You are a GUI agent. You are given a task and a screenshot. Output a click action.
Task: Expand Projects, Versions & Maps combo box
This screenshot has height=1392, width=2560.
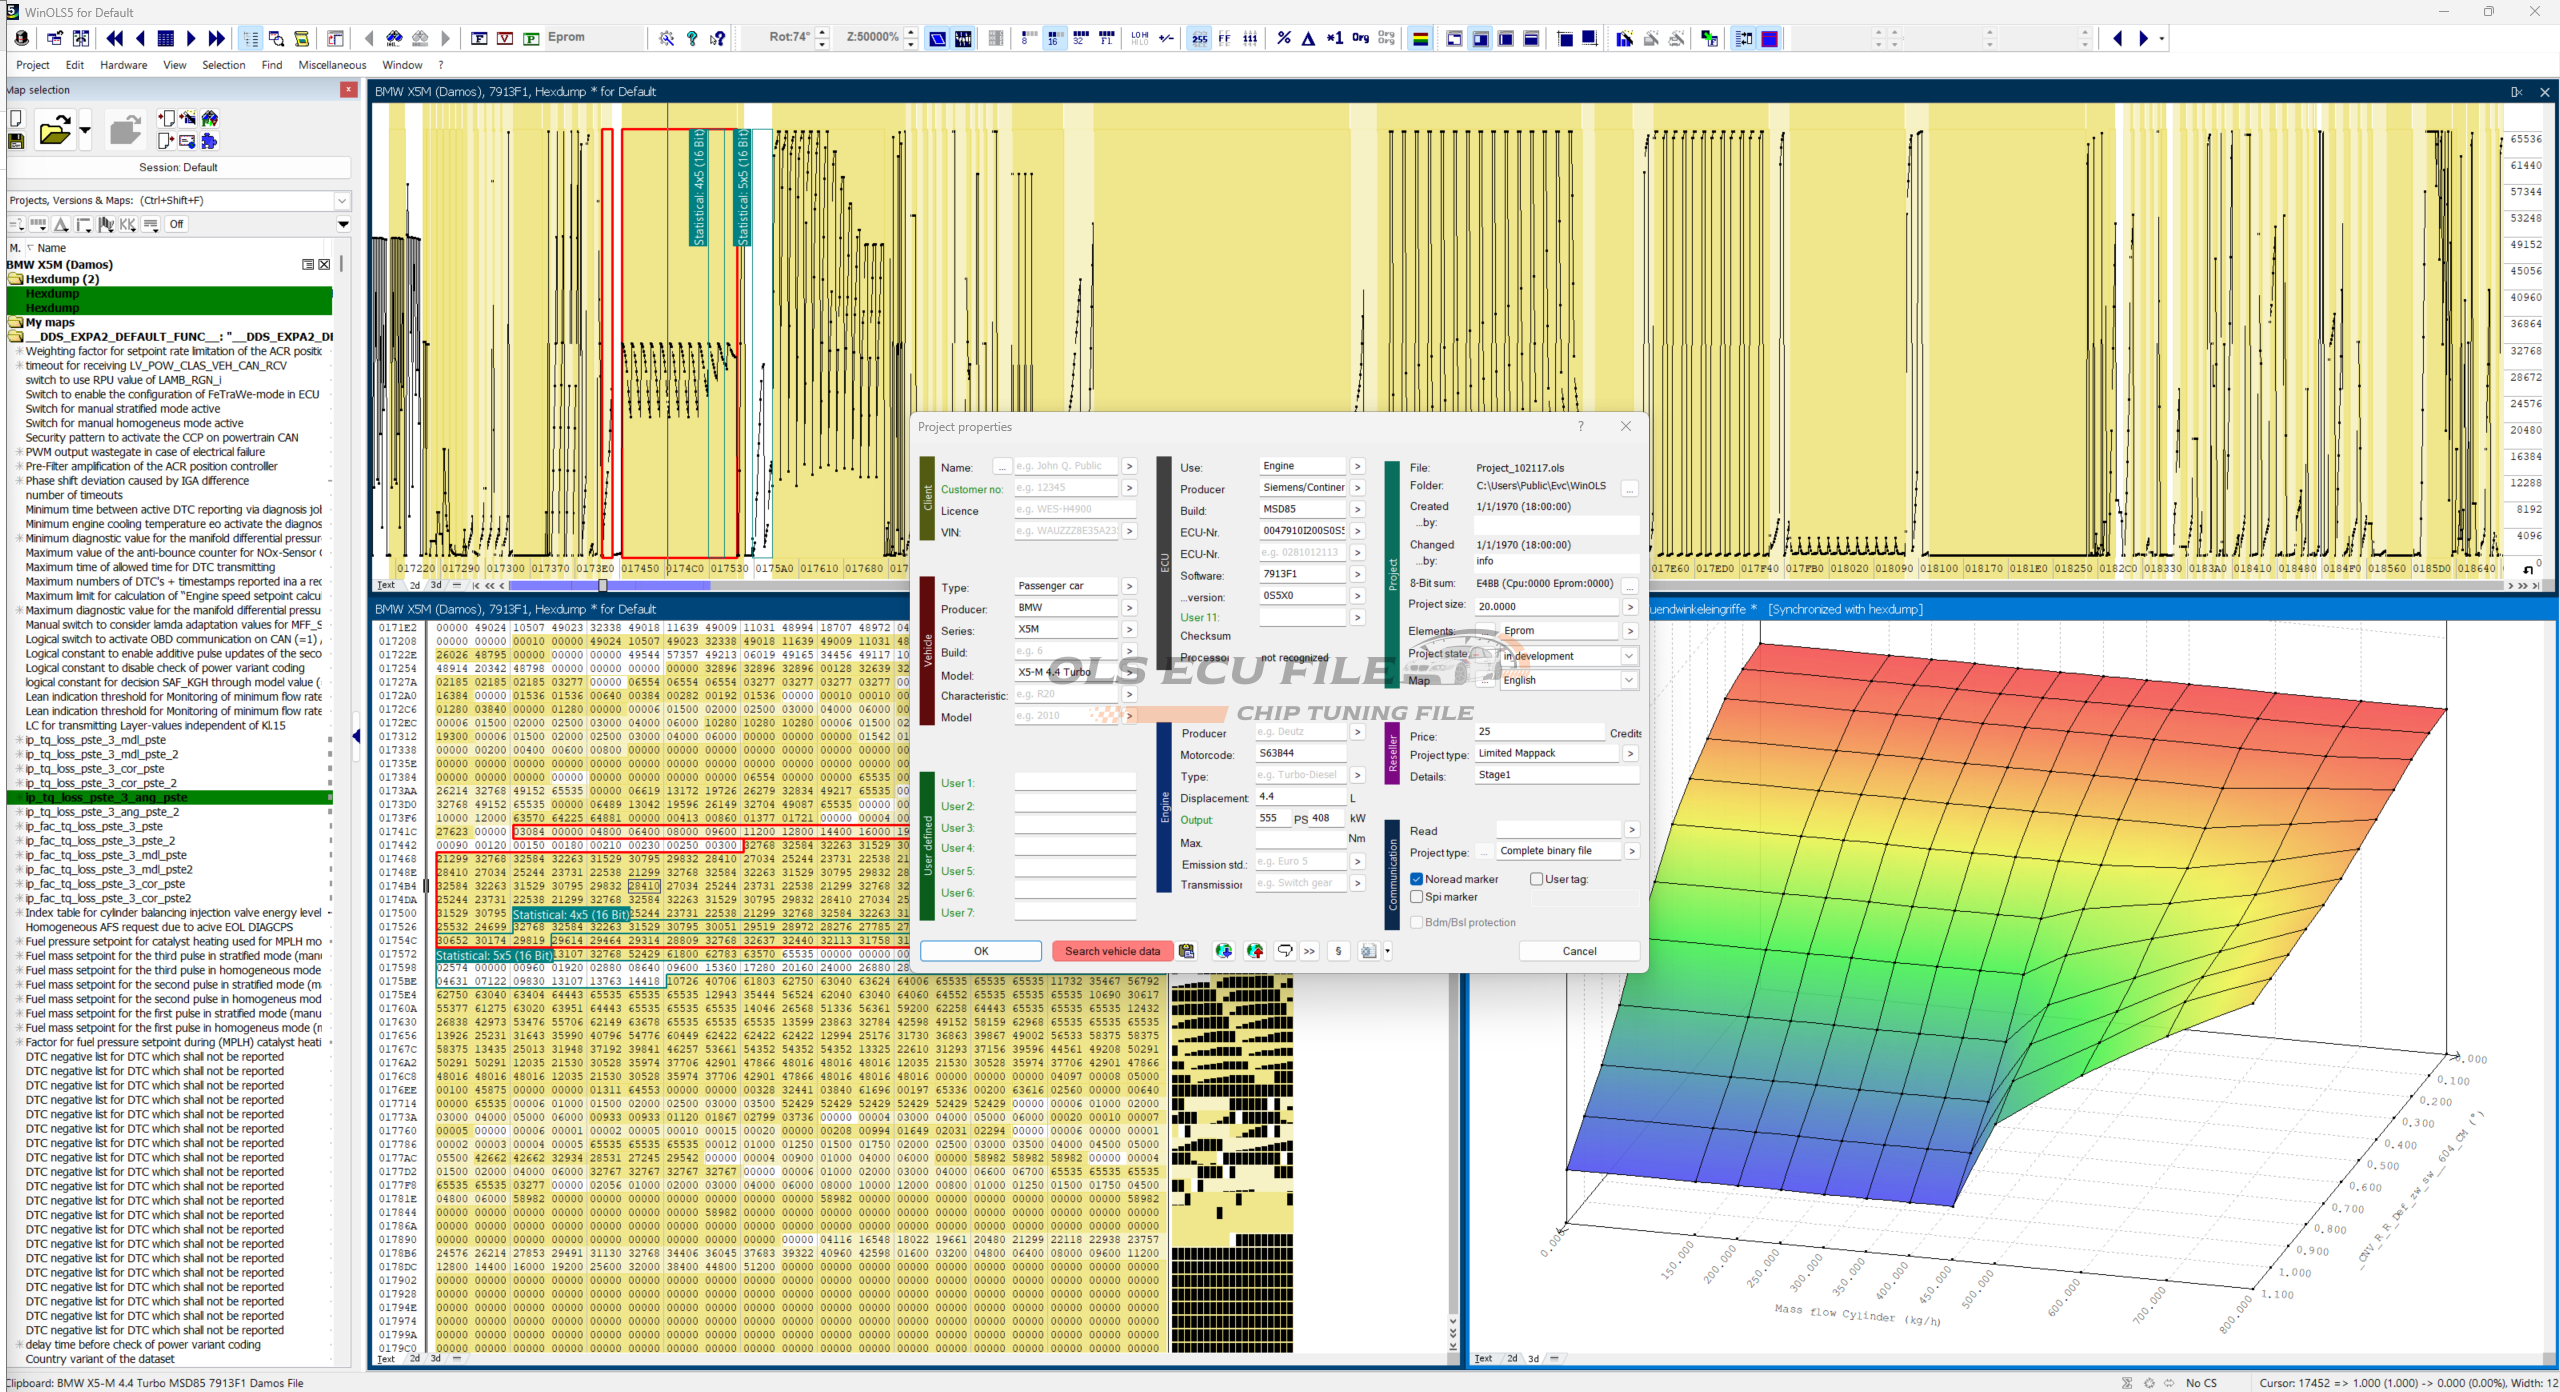tap(342, 201)
